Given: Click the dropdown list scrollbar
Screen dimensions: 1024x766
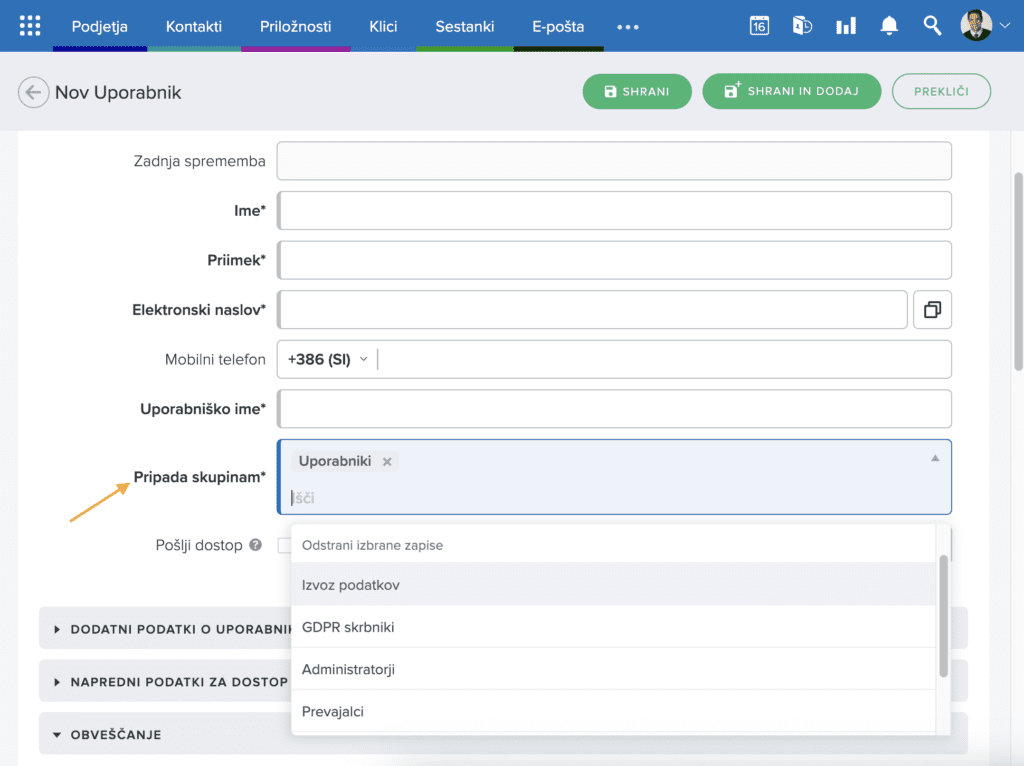Looking at the screenshot, I should [x=943, y=615].
